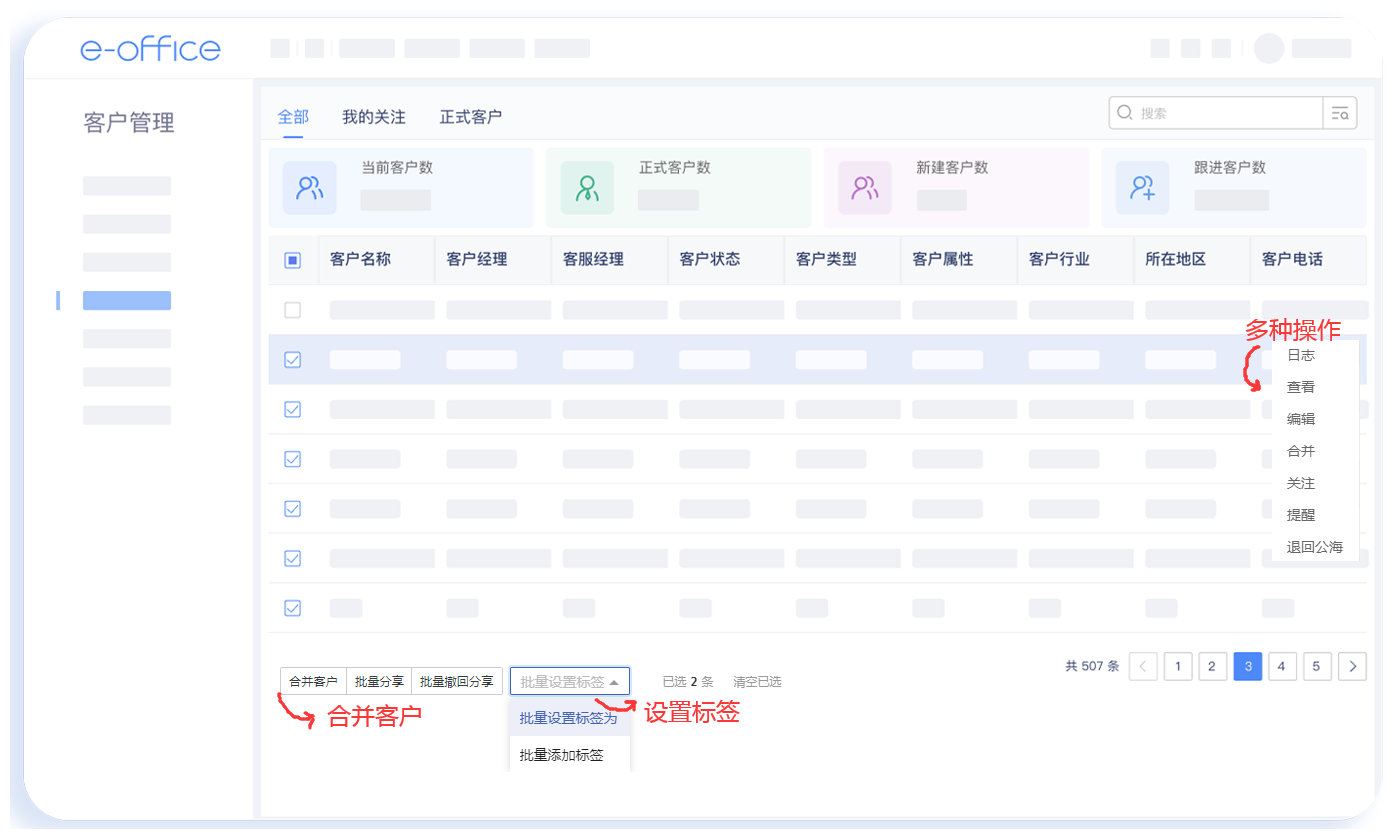Go to the previous page arrow
Image resolution: width=1391 pixels, height=831 pixels.
[x=1143, y=666]
